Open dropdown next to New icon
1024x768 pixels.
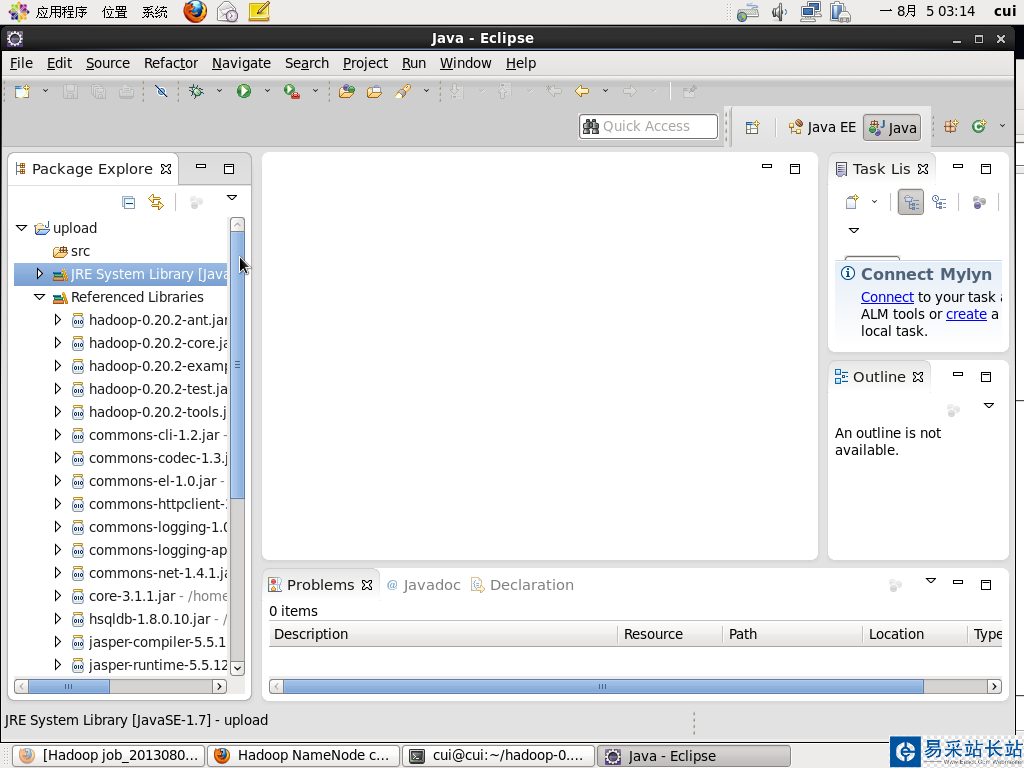(45, 91)
